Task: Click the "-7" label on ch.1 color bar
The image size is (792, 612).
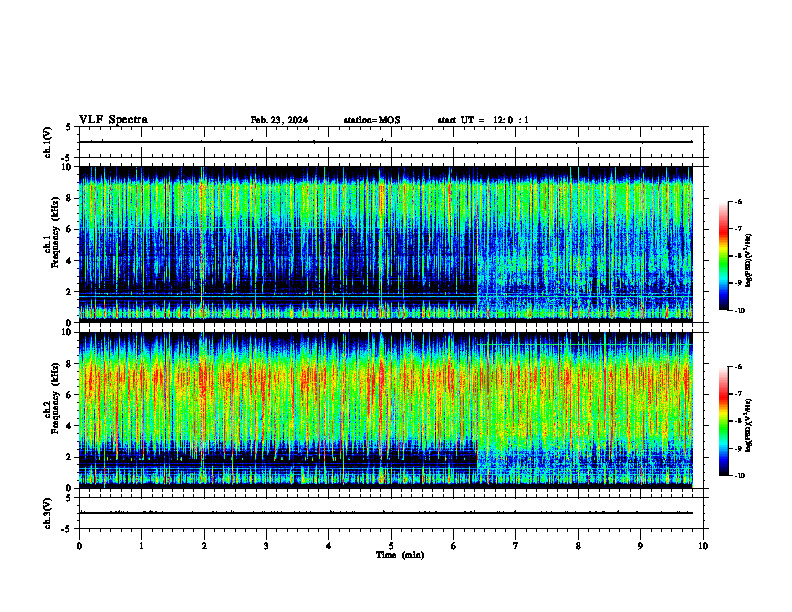Action: click(x=738, y=229)
